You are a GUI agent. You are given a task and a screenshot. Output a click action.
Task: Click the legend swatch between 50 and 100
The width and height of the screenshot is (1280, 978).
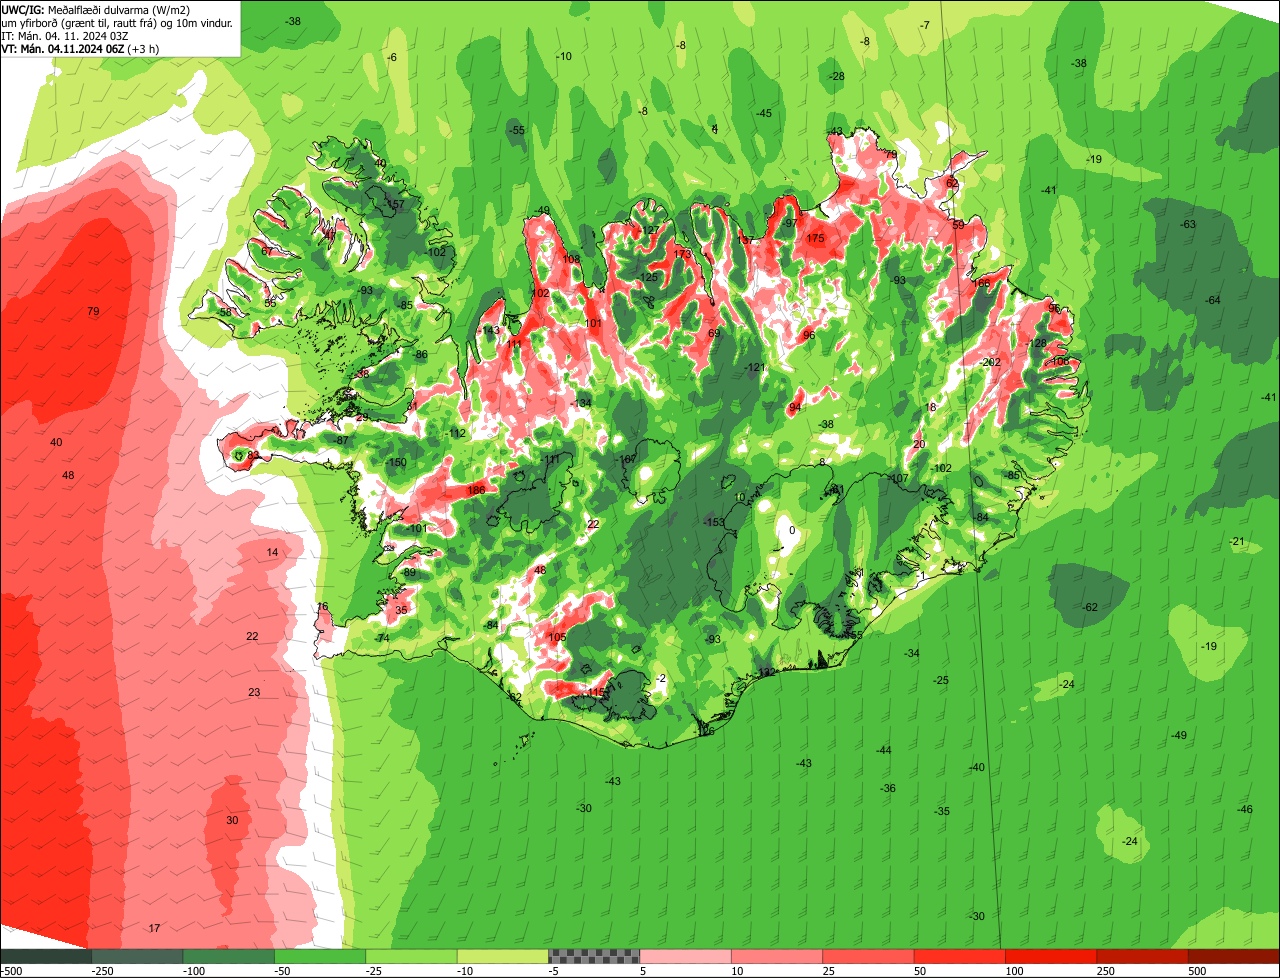pyautogui.click(x=960, y=957)
